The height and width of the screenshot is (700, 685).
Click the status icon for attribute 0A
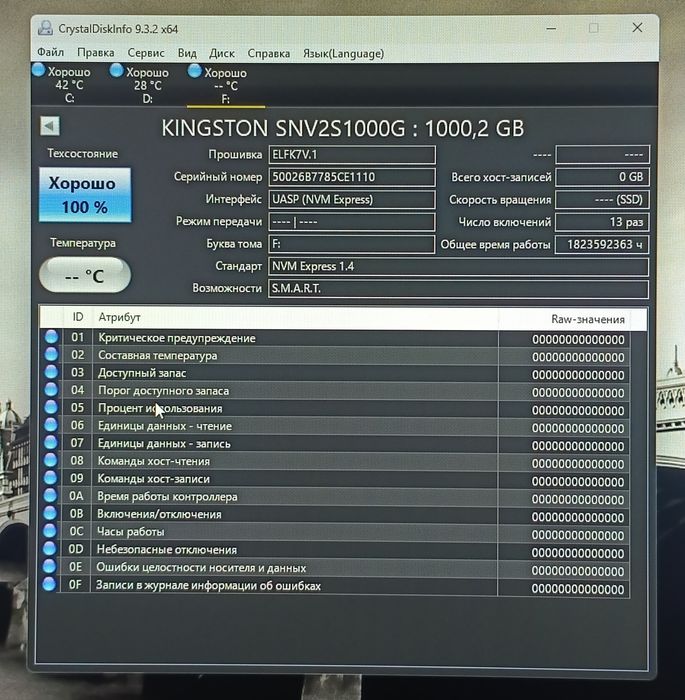[50, 495]
